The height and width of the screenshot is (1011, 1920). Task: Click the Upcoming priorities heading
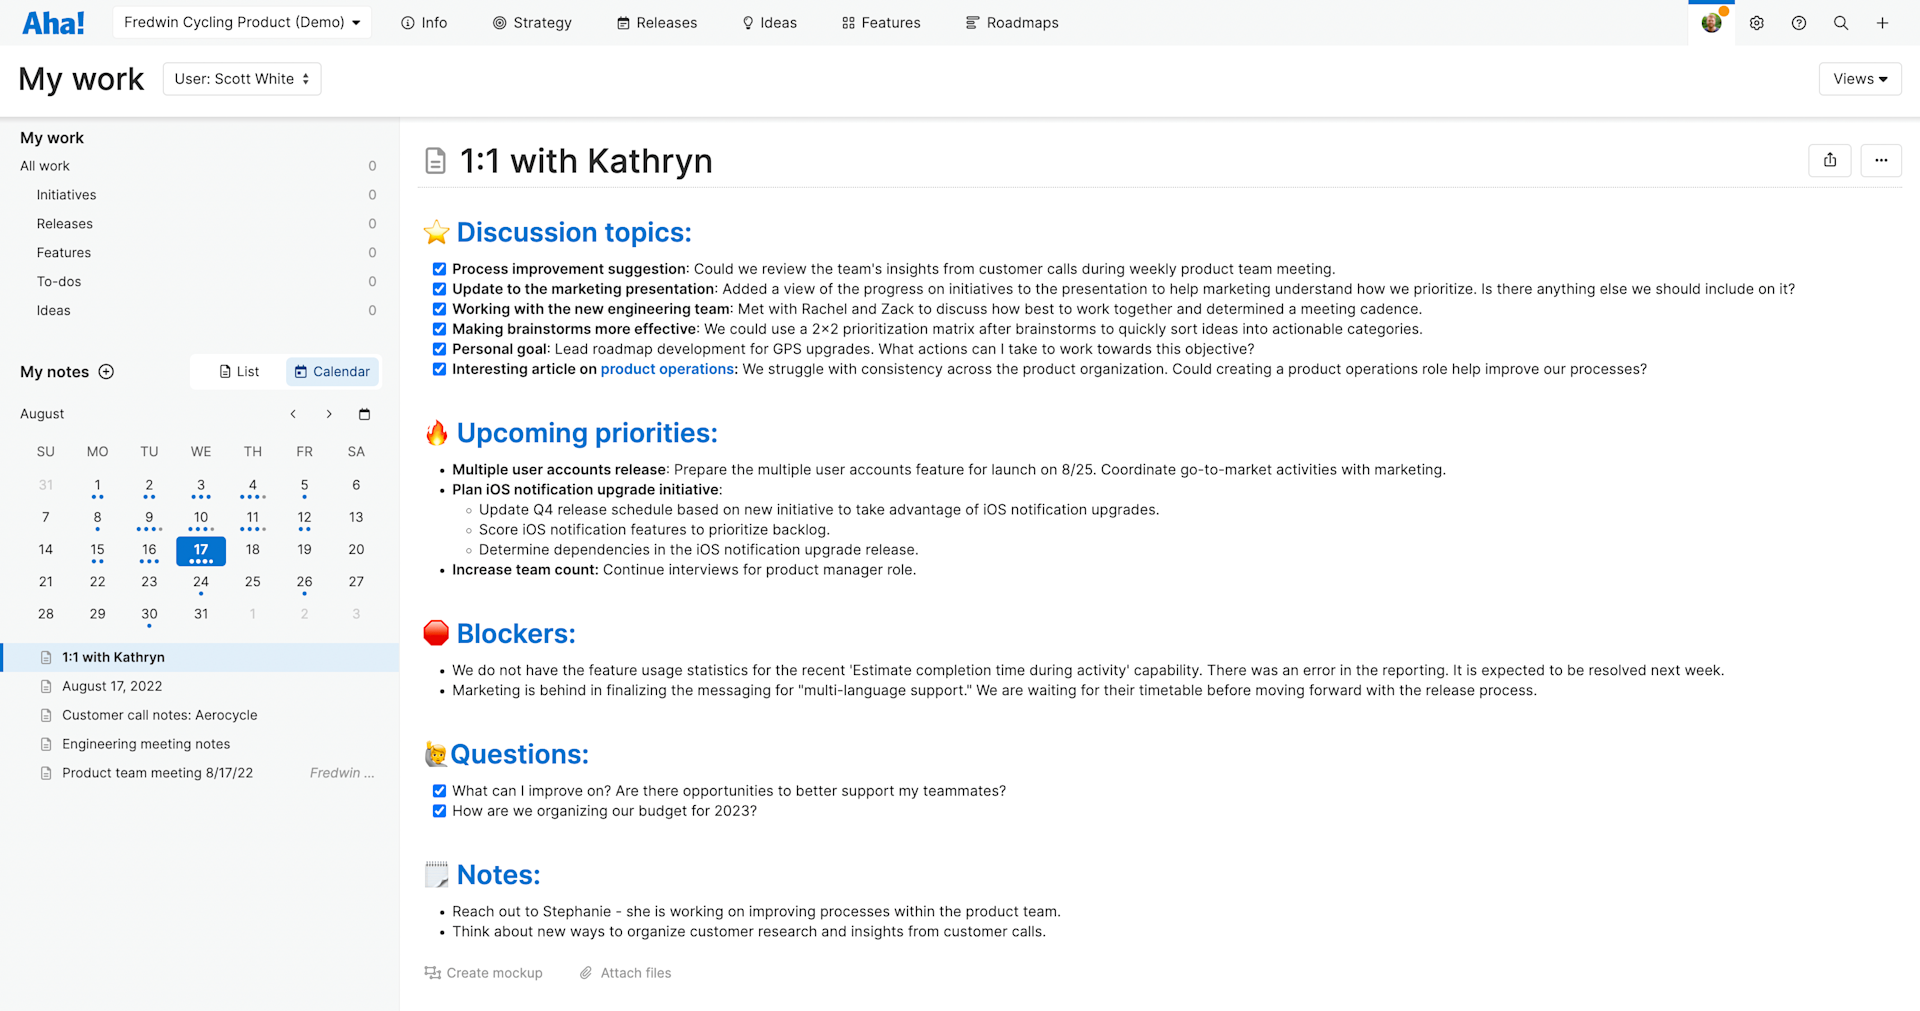click(587, 433)
